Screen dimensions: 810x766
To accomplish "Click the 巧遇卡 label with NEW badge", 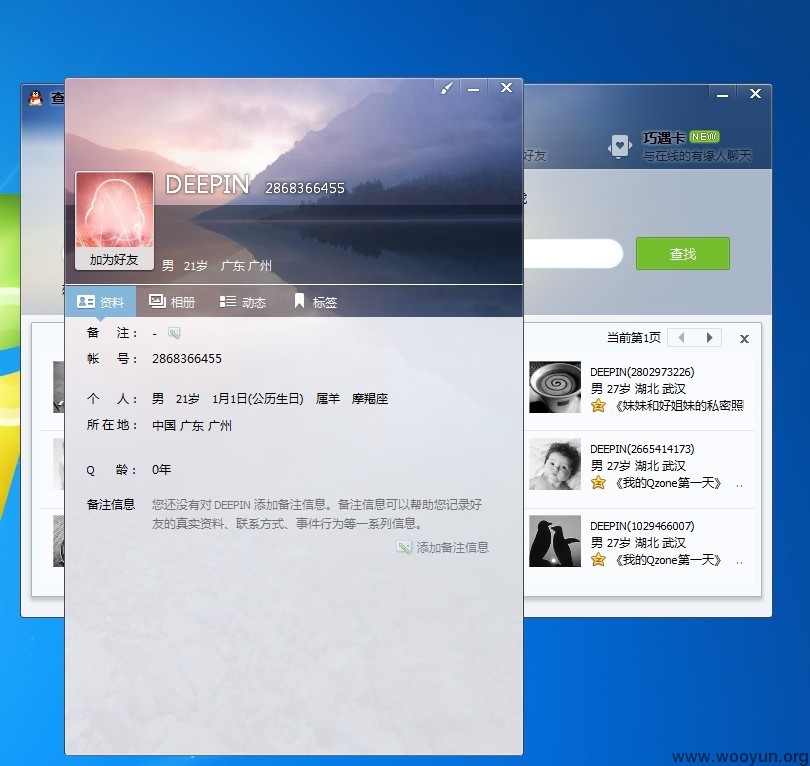I will [x=681, y=137].
